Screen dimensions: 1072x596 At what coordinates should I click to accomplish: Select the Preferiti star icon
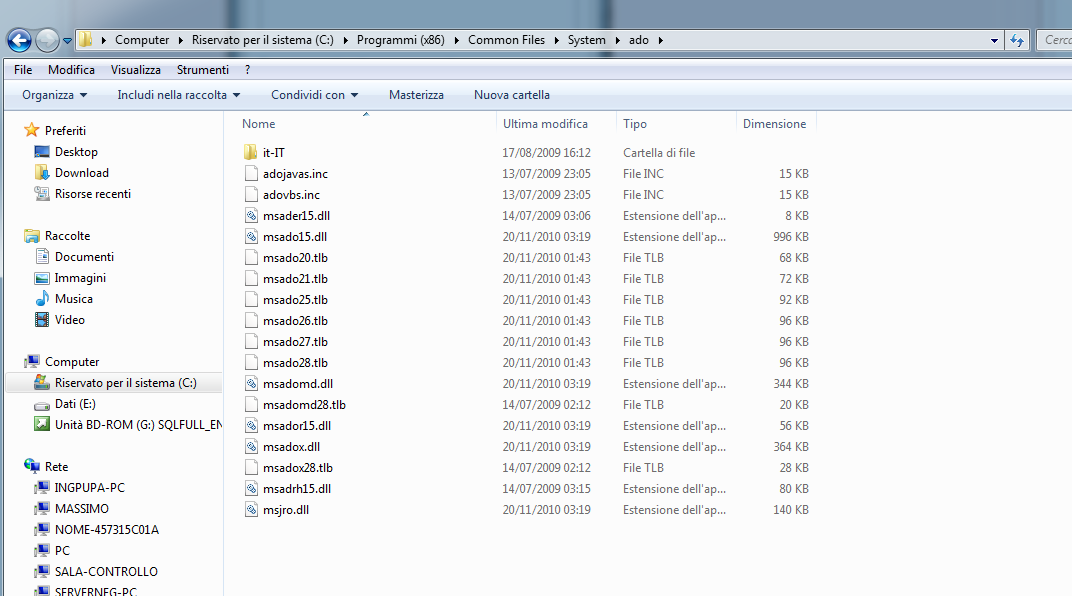[x=31, y=130]
